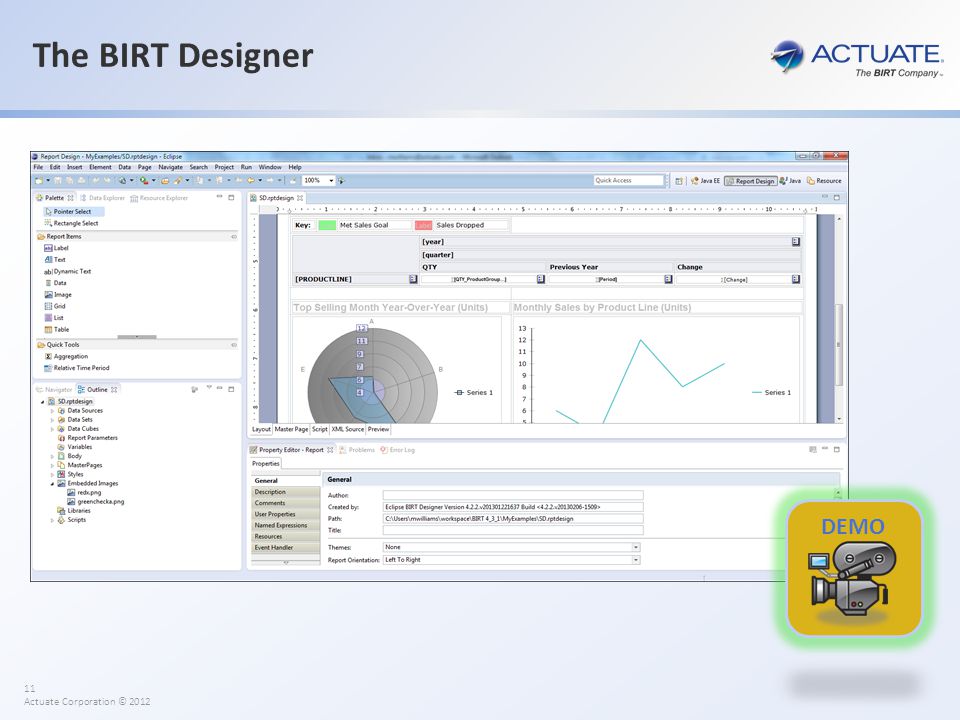Expand the Data Sources node

(52, 411)
